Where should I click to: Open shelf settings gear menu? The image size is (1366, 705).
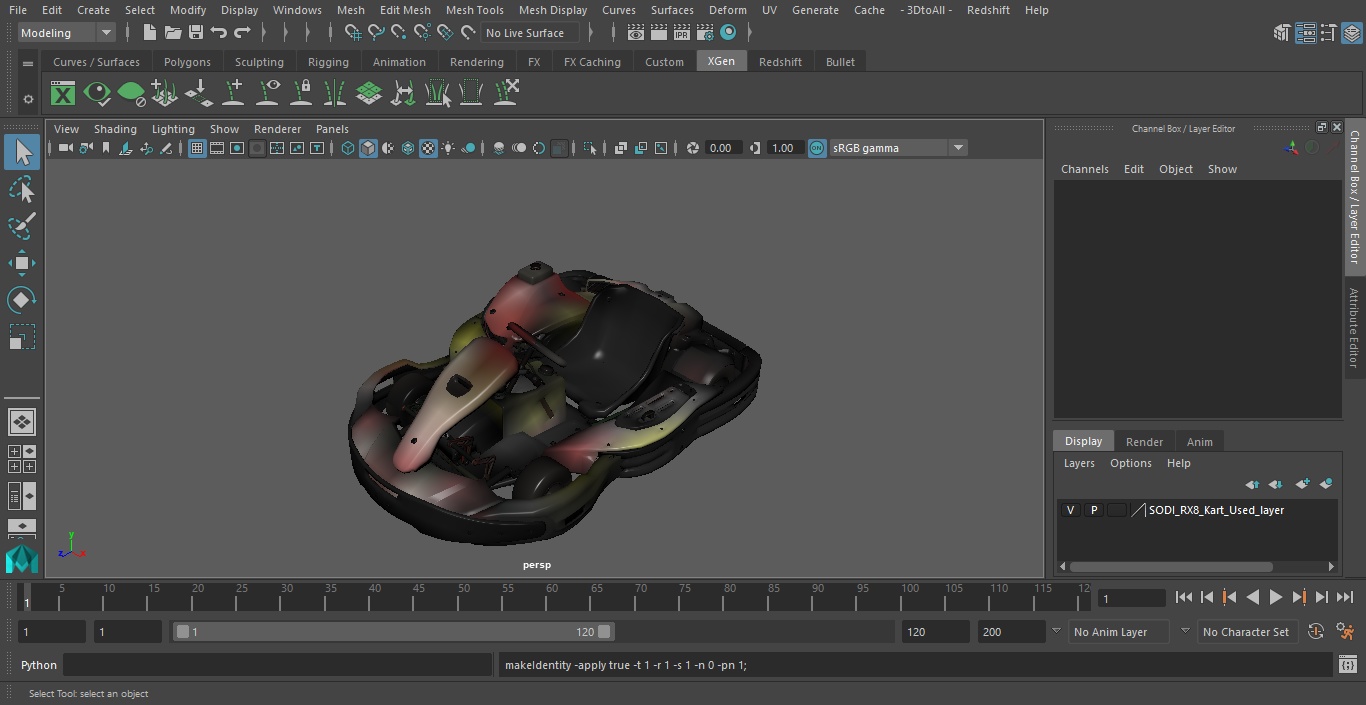click(x=28, y=99)
